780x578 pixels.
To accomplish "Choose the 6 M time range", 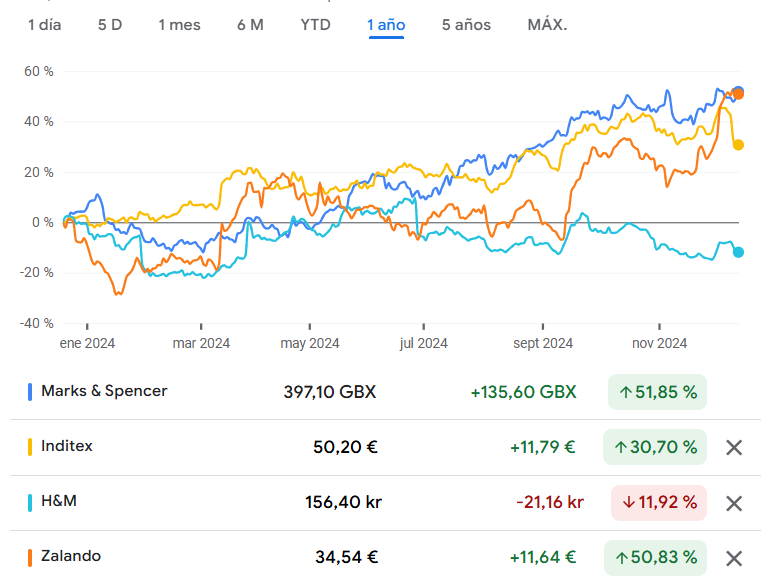I will pyautogui.click(x=250, y=25).
